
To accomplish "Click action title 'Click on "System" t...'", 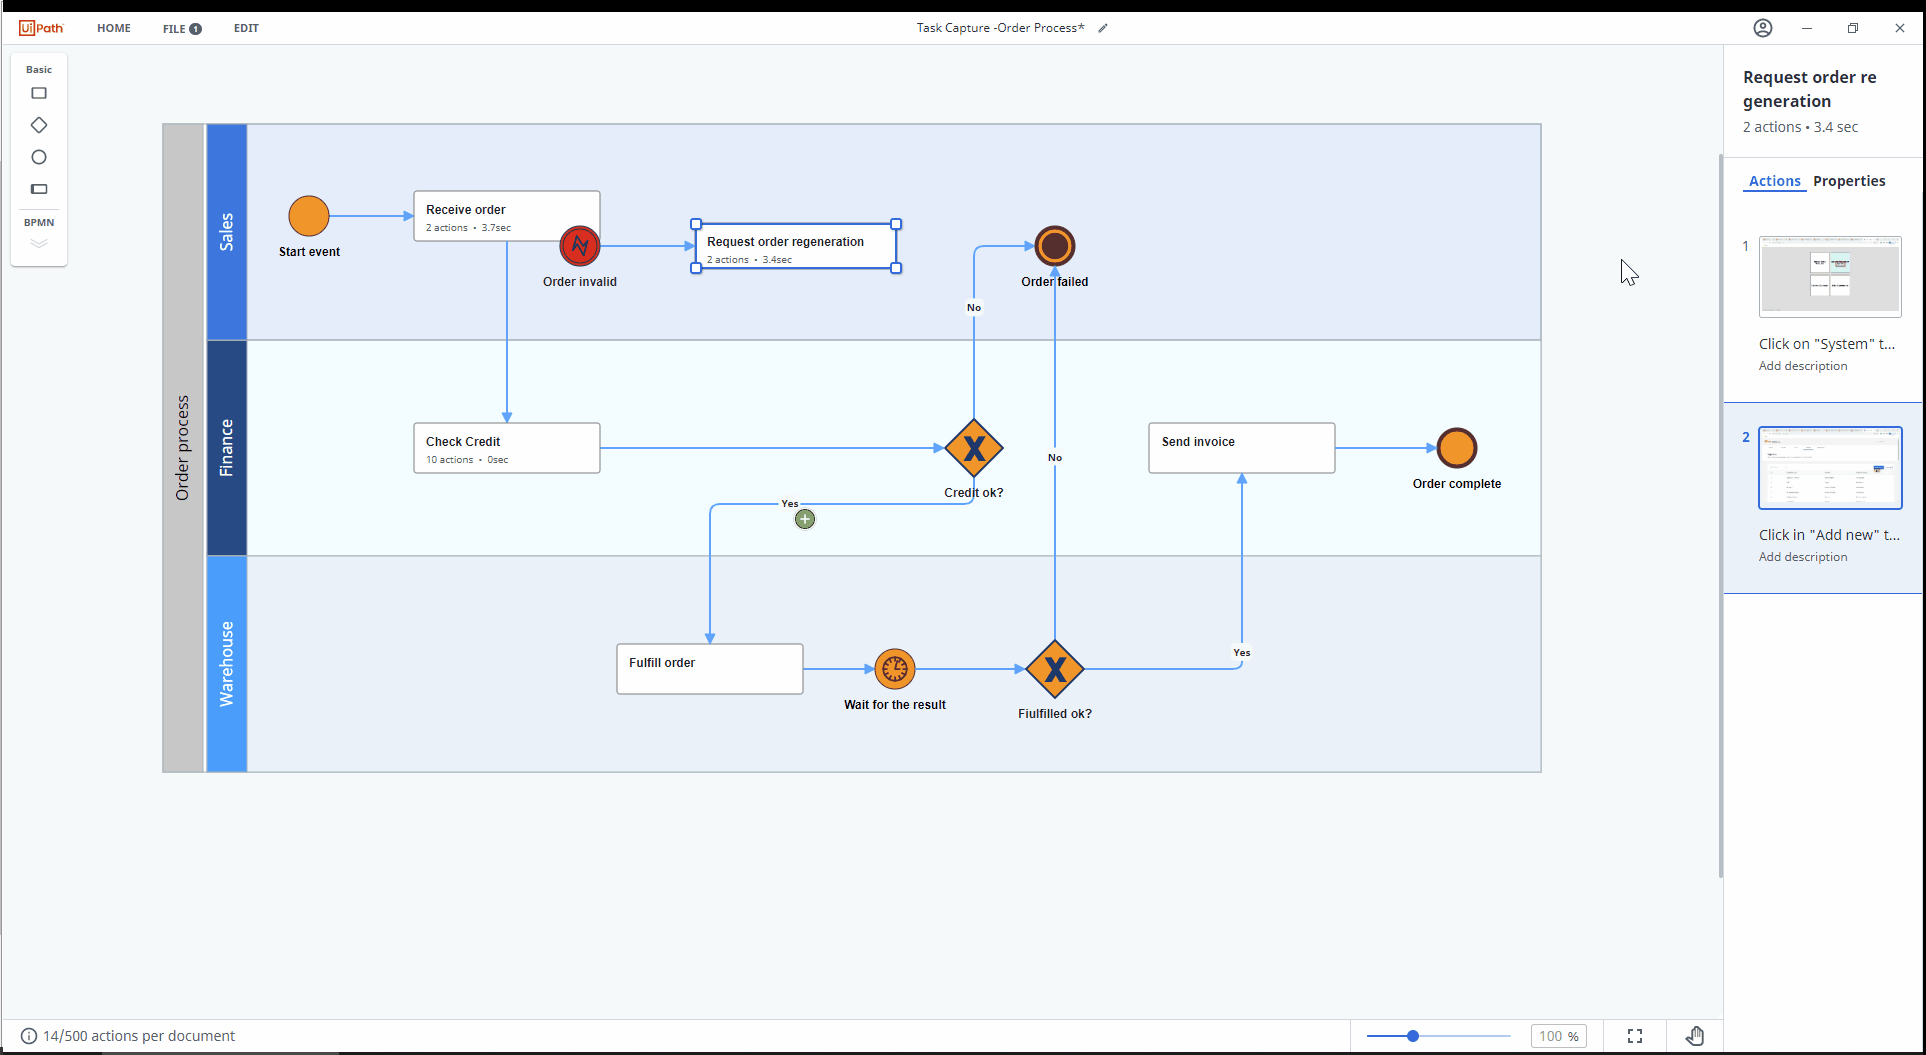I will click(1827, 344).
